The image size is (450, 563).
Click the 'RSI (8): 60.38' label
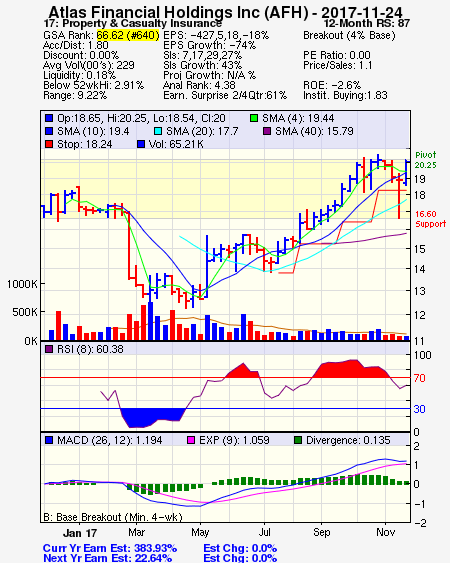pyautogui.click(x=90, y=349)
